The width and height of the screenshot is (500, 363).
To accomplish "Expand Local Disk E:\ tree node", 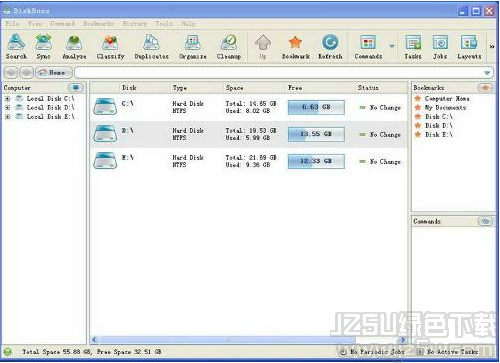I will pyautogui.click(x=7, y=117).
